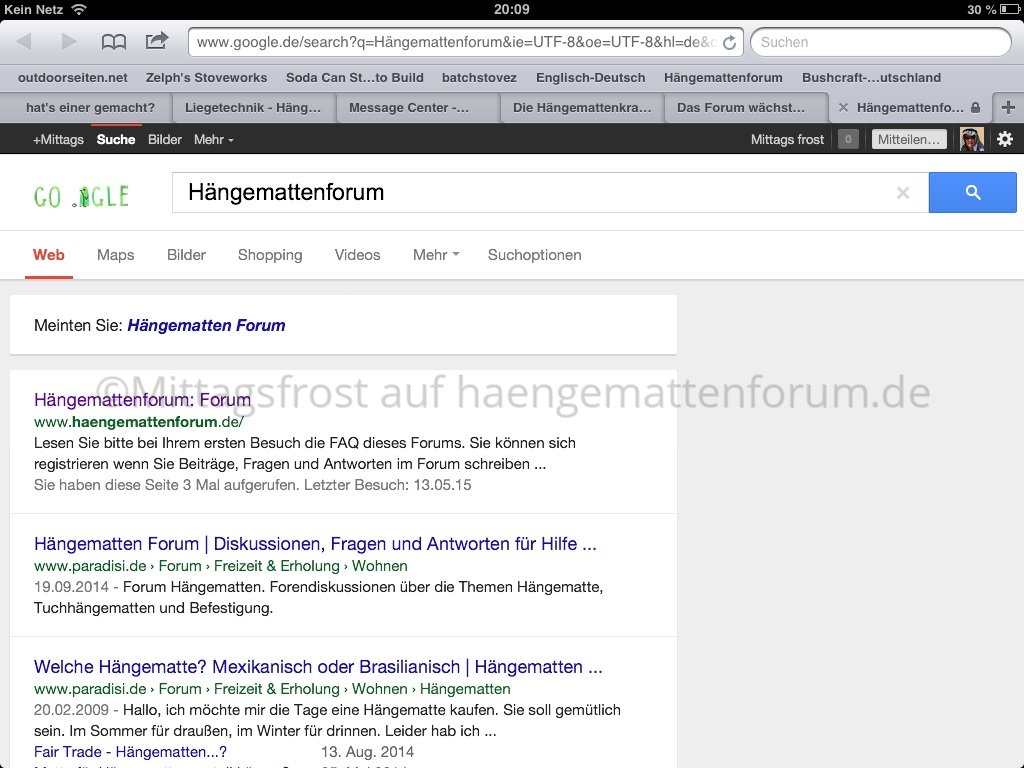Expand Mehr dropdown in search filters
1024x768 pixels.
coord(436,255)
